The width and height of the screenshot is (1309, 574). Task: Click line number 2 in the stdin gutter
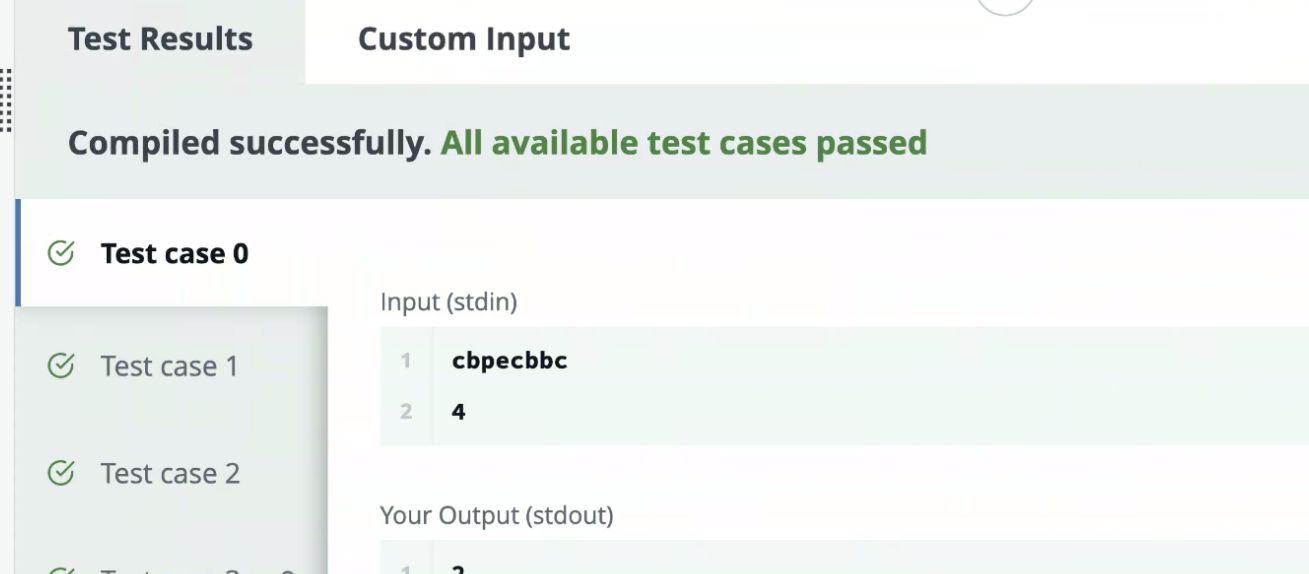[x=406, y=411]
